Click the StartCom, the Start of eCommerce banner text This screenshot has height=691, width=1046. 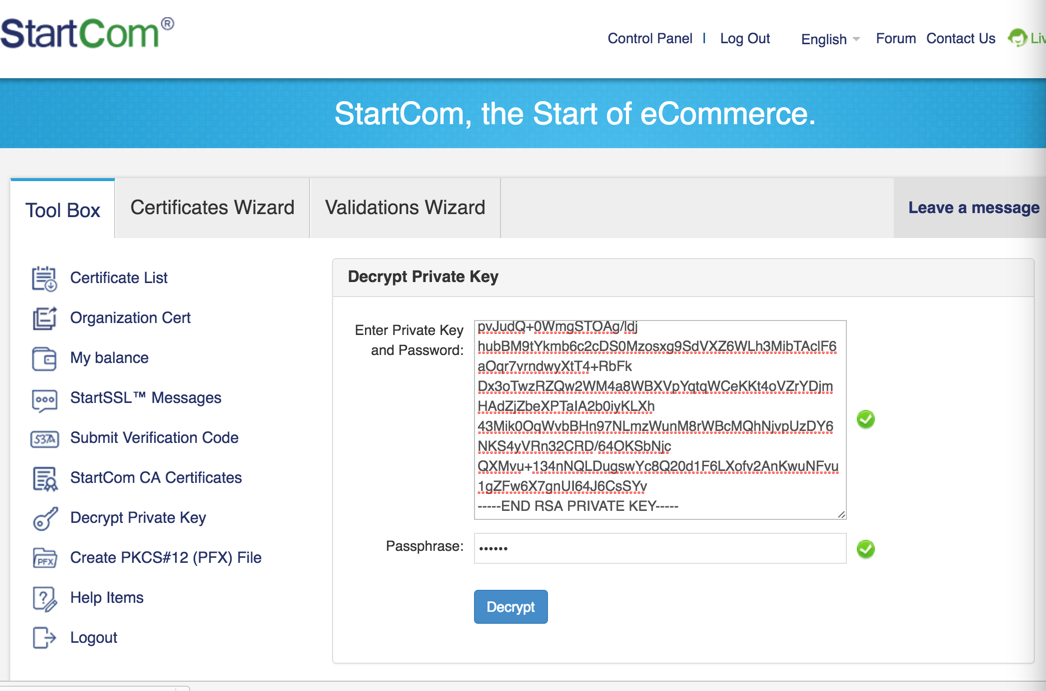click(x=574, y=114)
